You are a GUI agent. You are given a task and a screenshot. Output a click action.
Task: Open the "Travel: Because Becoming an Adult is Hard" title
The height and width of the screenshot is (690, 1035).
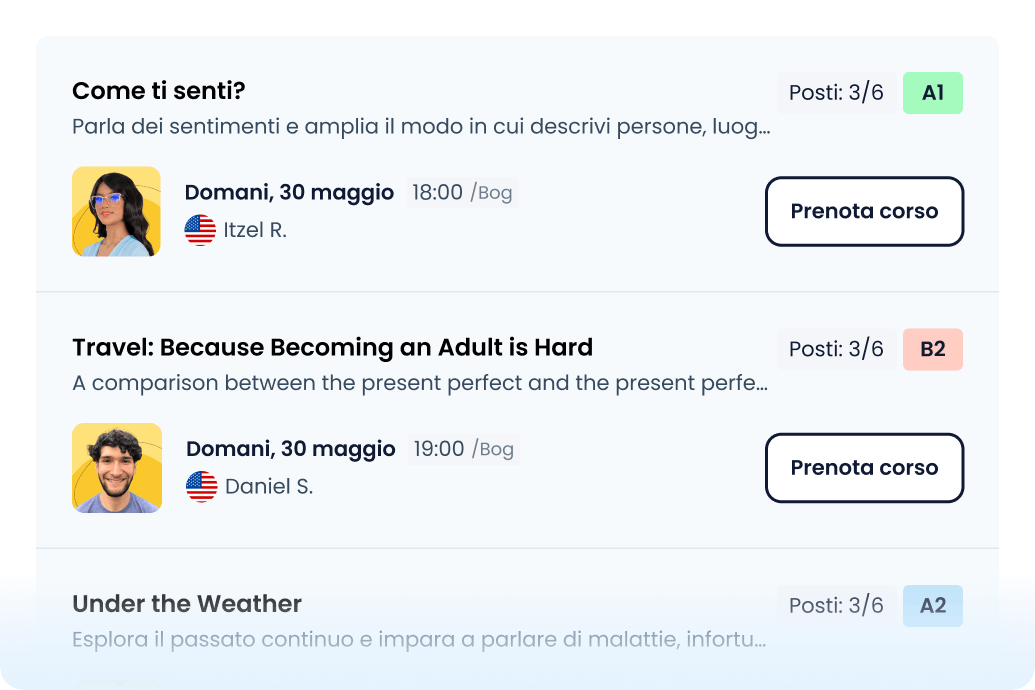point(332,348)
